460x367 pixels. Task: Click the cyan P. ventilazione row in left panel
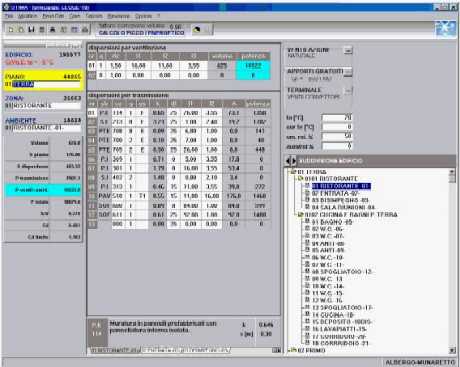point(43,190)
